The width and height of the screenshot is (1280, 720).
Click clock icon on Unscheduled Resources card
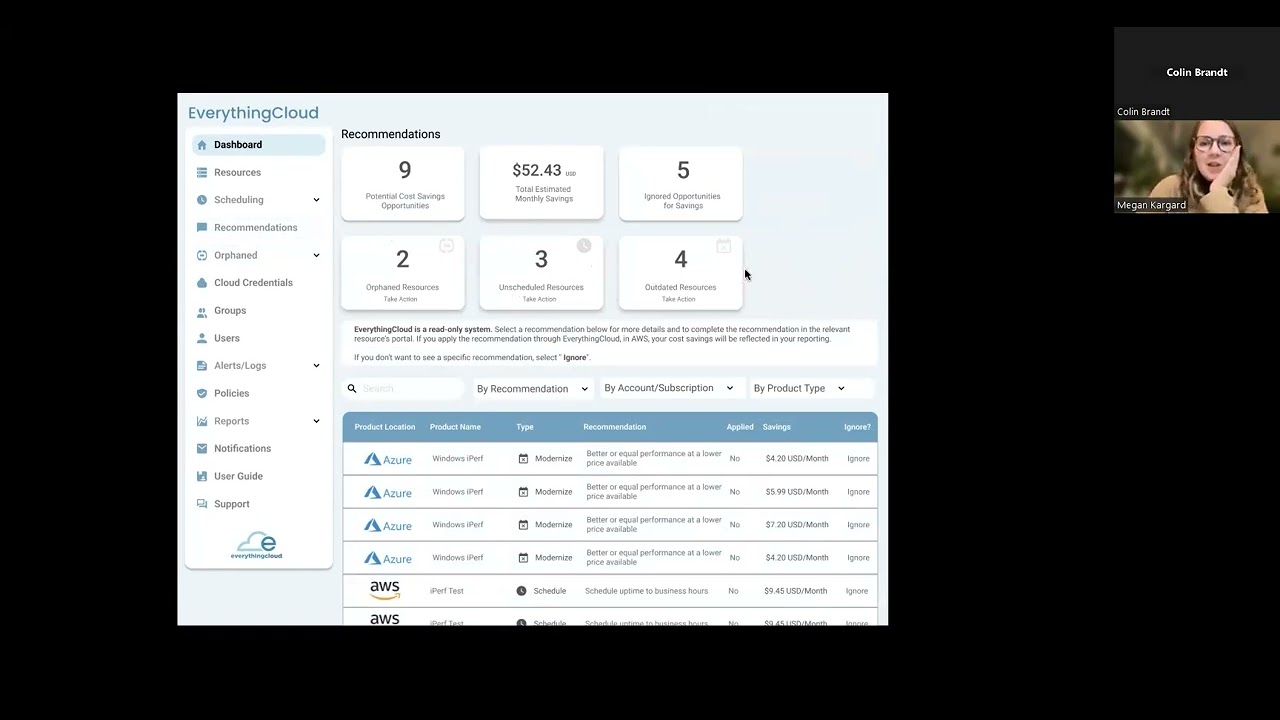584,246
